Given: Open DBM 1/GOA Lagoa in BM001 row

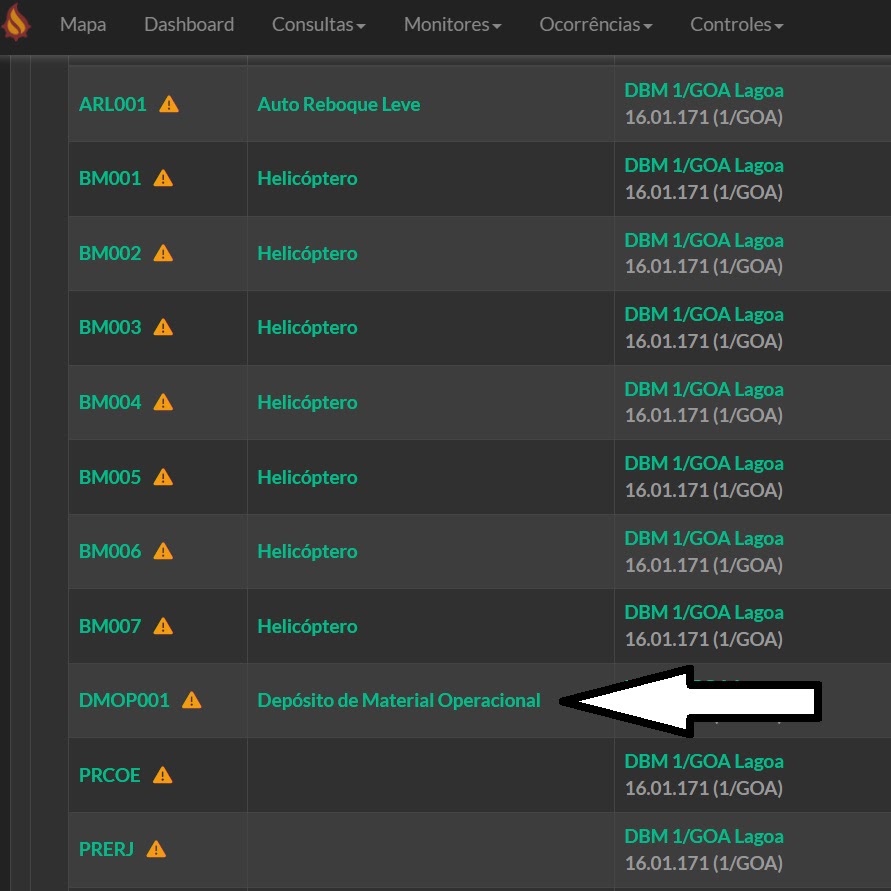Looking at the screenshot, I should [703, 165].
